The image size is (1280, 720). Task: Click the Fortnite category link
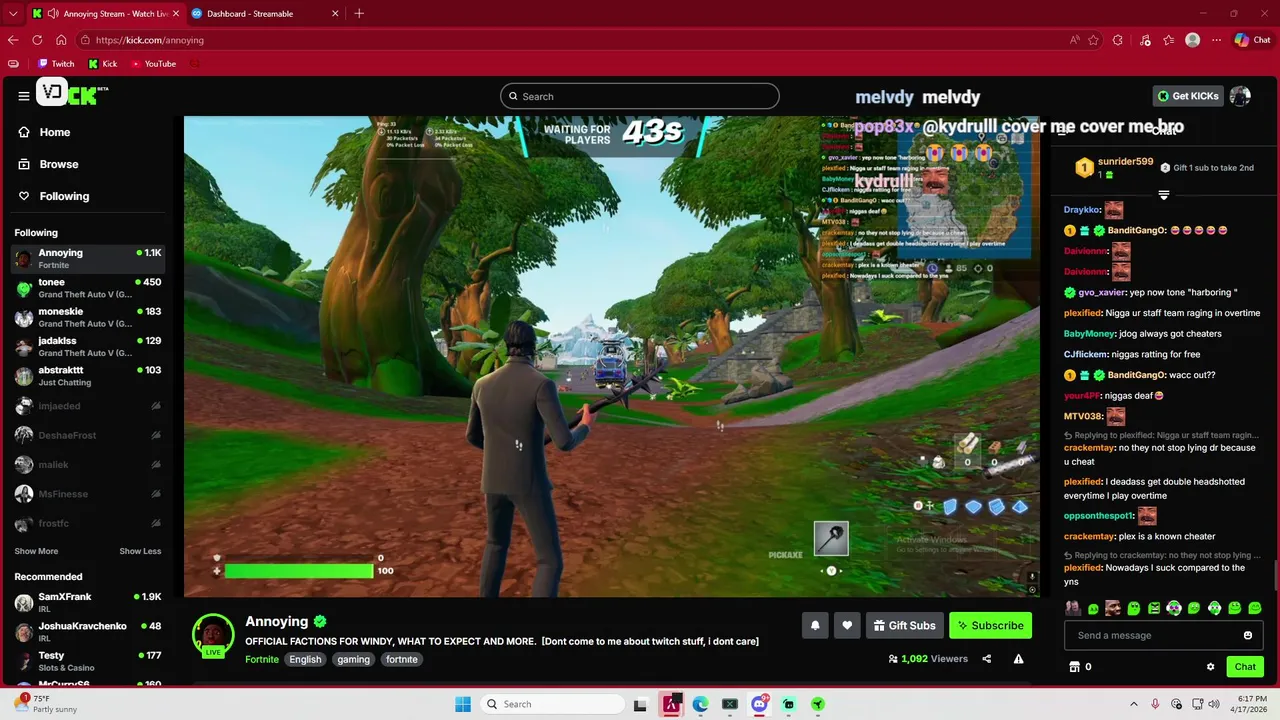tap(262, 659)
